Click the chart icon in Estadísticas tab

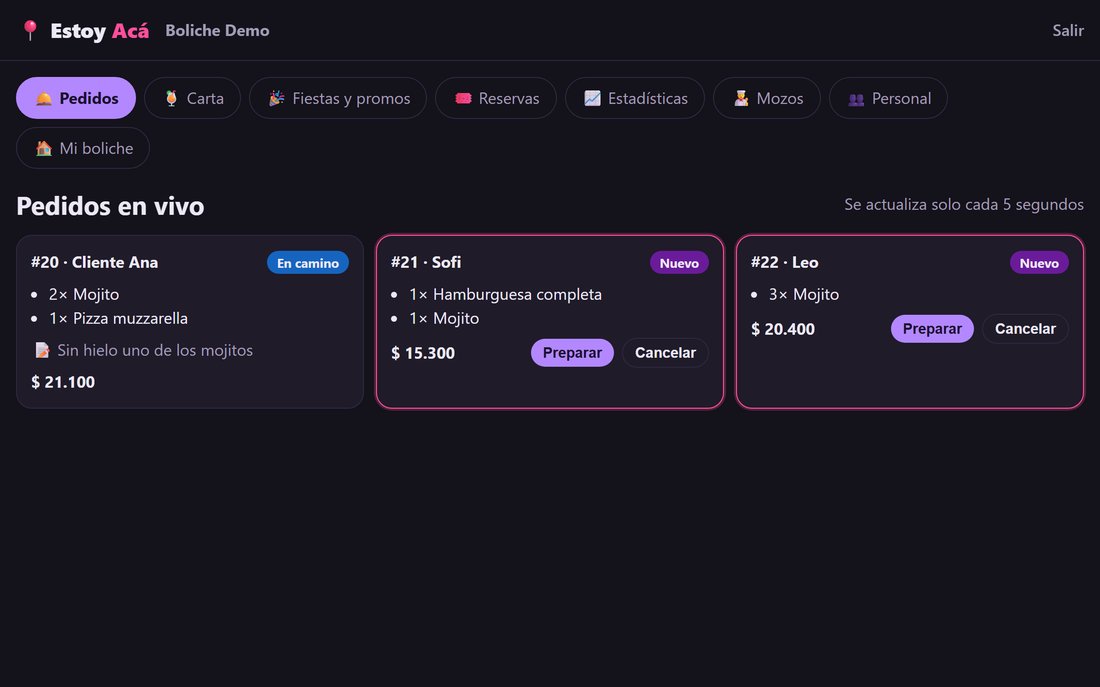(592, 98)
